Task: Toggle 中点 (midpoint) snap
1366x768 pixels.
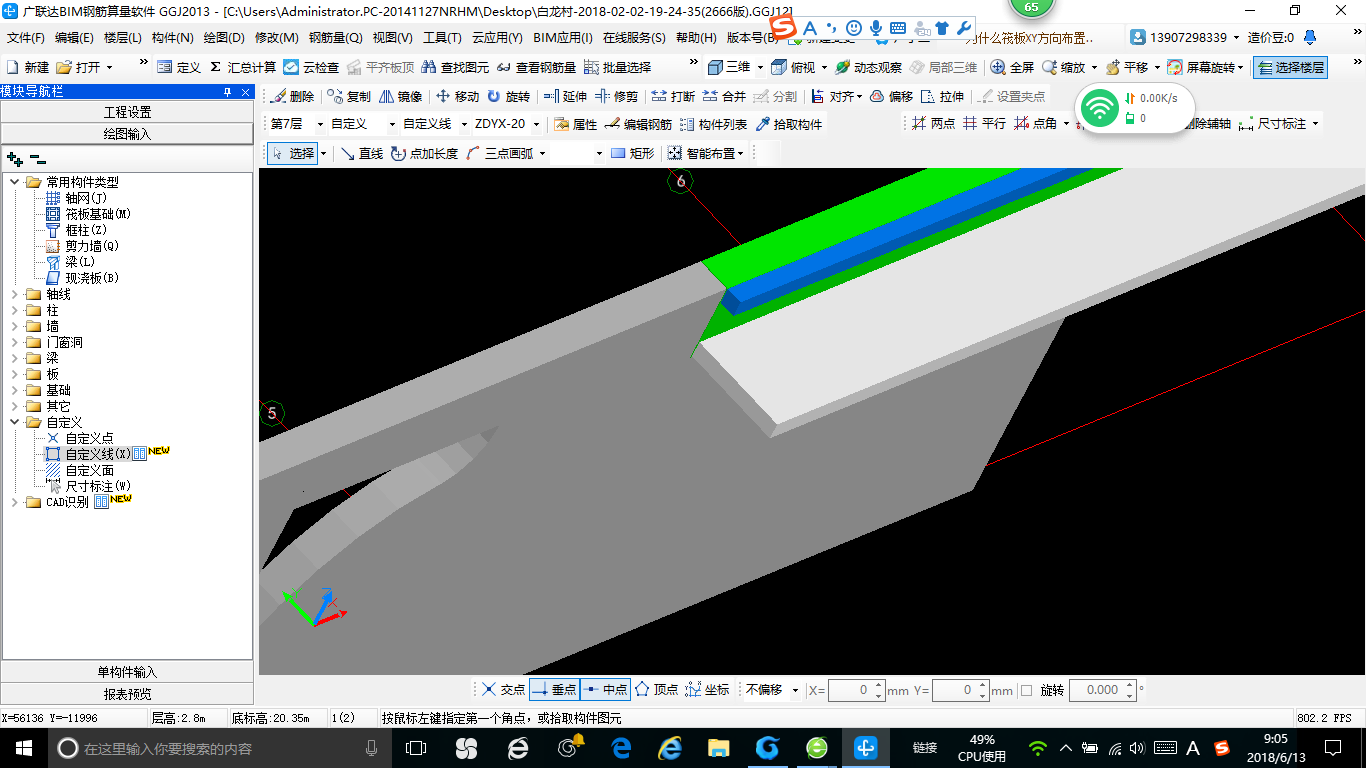Action: point(605,690)
